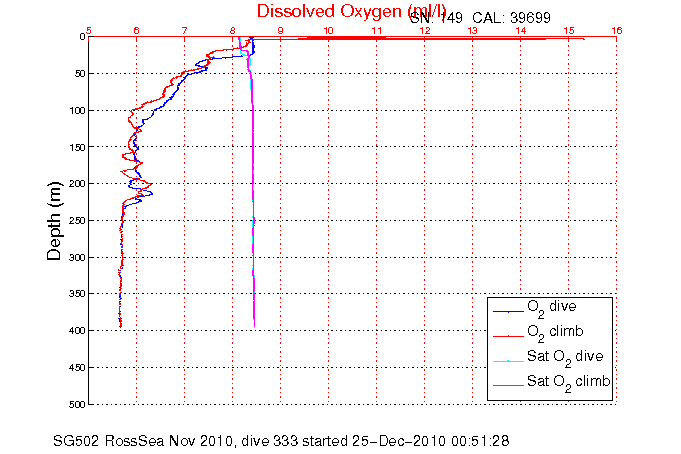Click the x-axis tick label 15
681x454 pixels.
[569, 30]
